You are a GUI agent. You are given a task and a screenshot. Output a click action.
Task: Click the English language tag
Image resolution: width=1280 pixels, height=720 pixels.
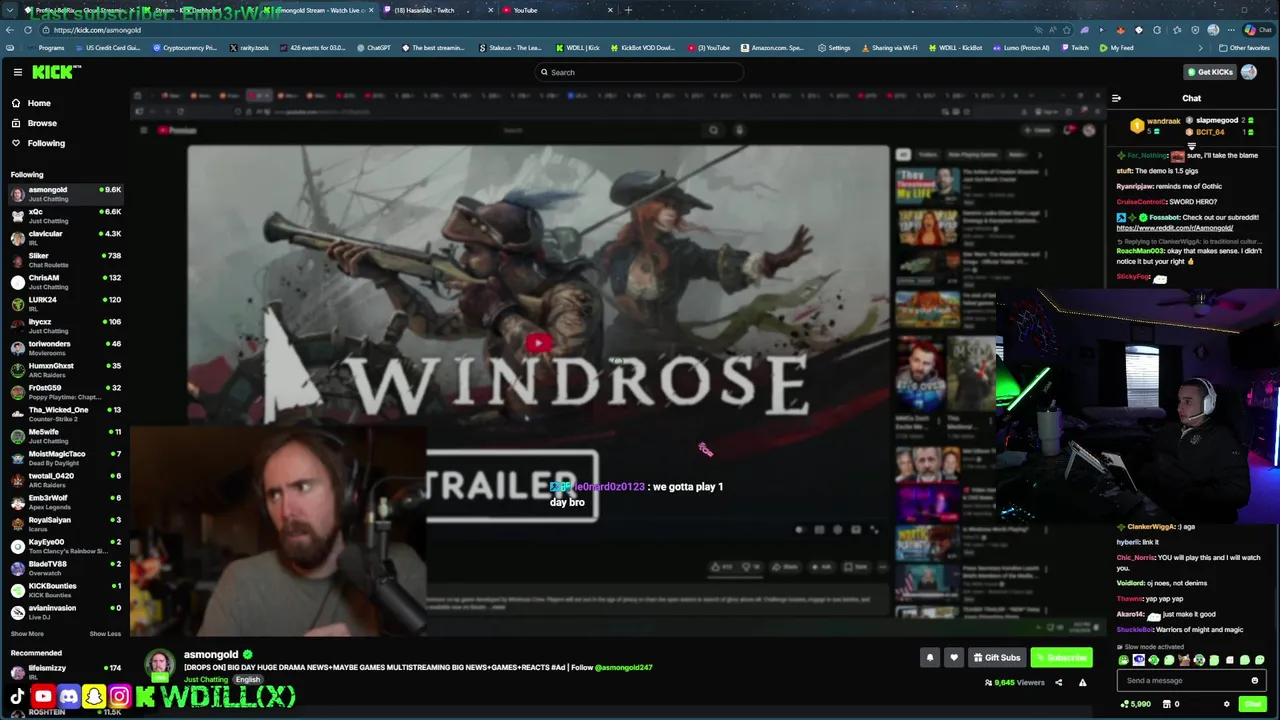[x=248, y=680]
